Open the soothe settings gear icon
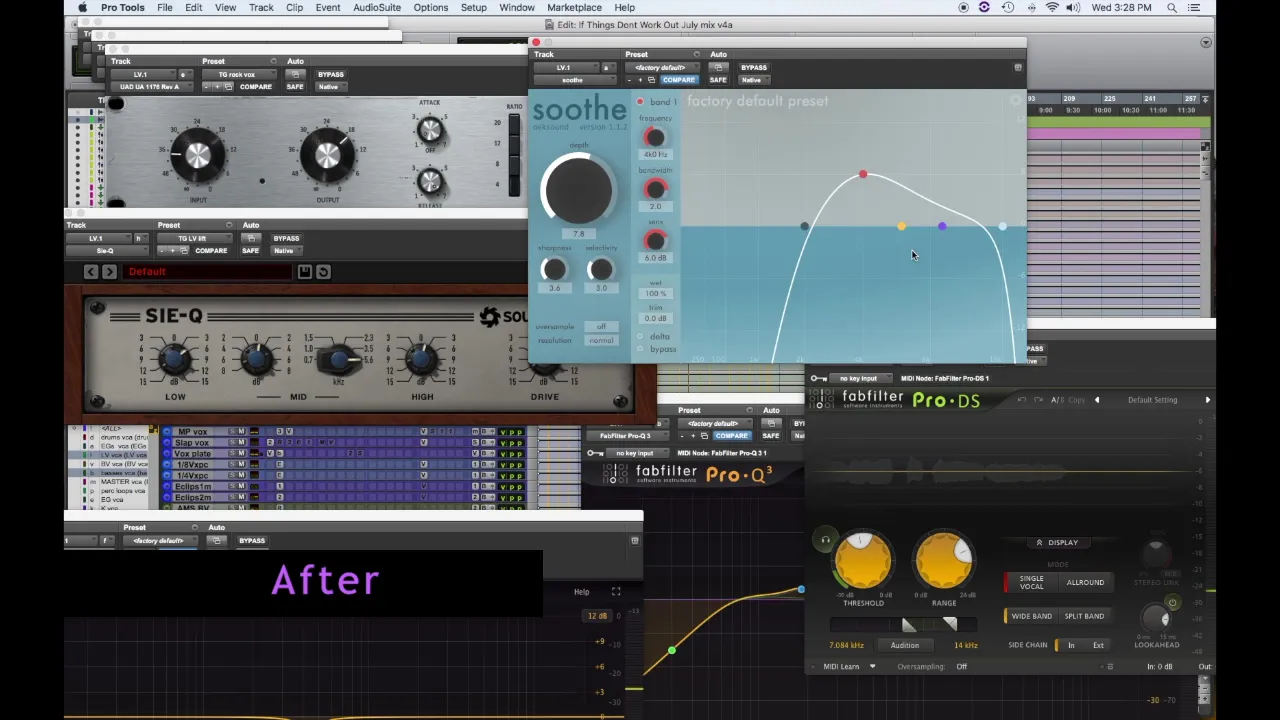Viewport: 1280px width, 720px height. tap(1016, 100)
